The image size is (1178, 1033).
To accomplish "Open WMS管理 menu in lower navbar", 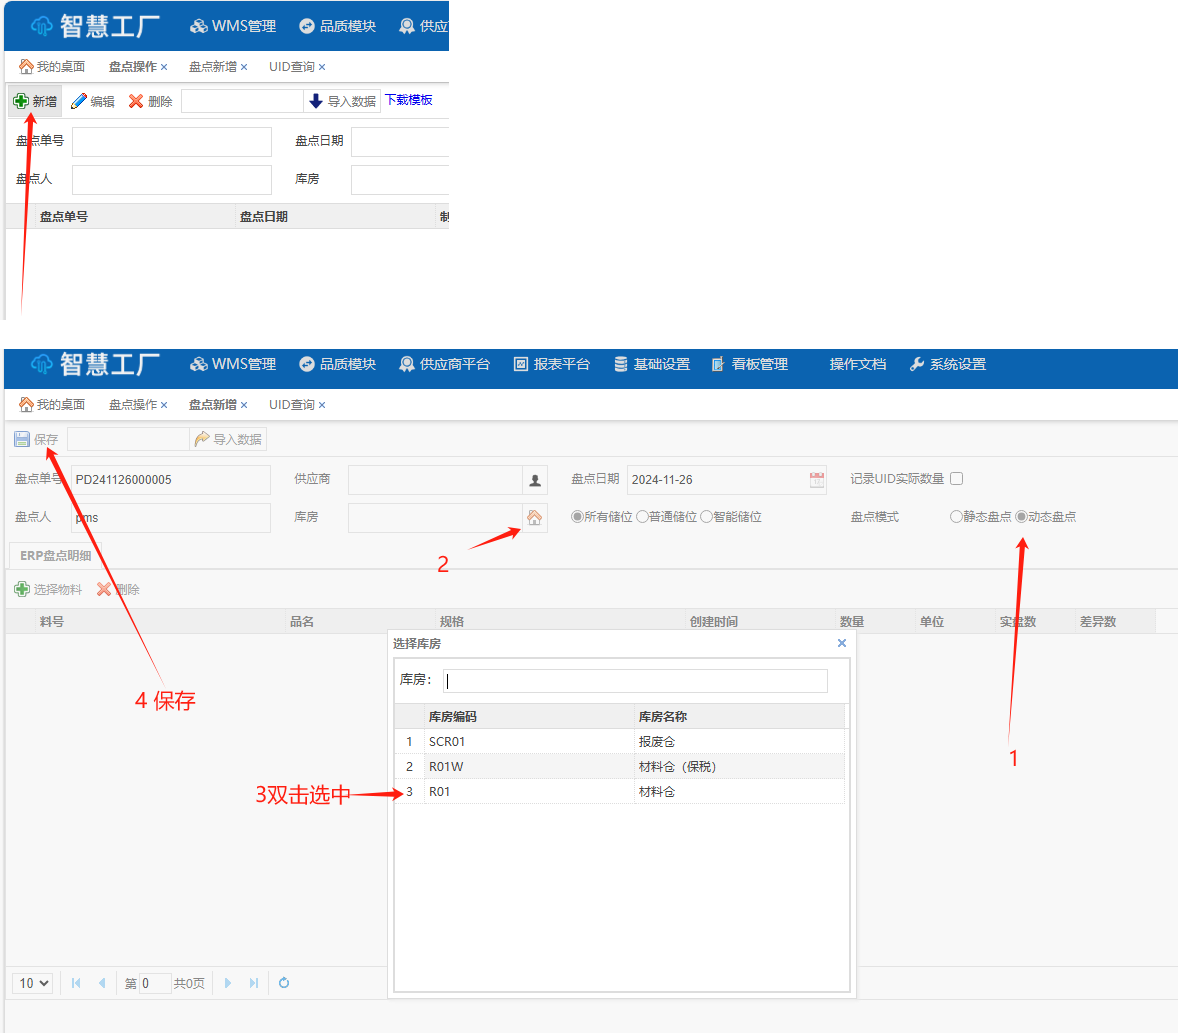I will tap(233, 364).
